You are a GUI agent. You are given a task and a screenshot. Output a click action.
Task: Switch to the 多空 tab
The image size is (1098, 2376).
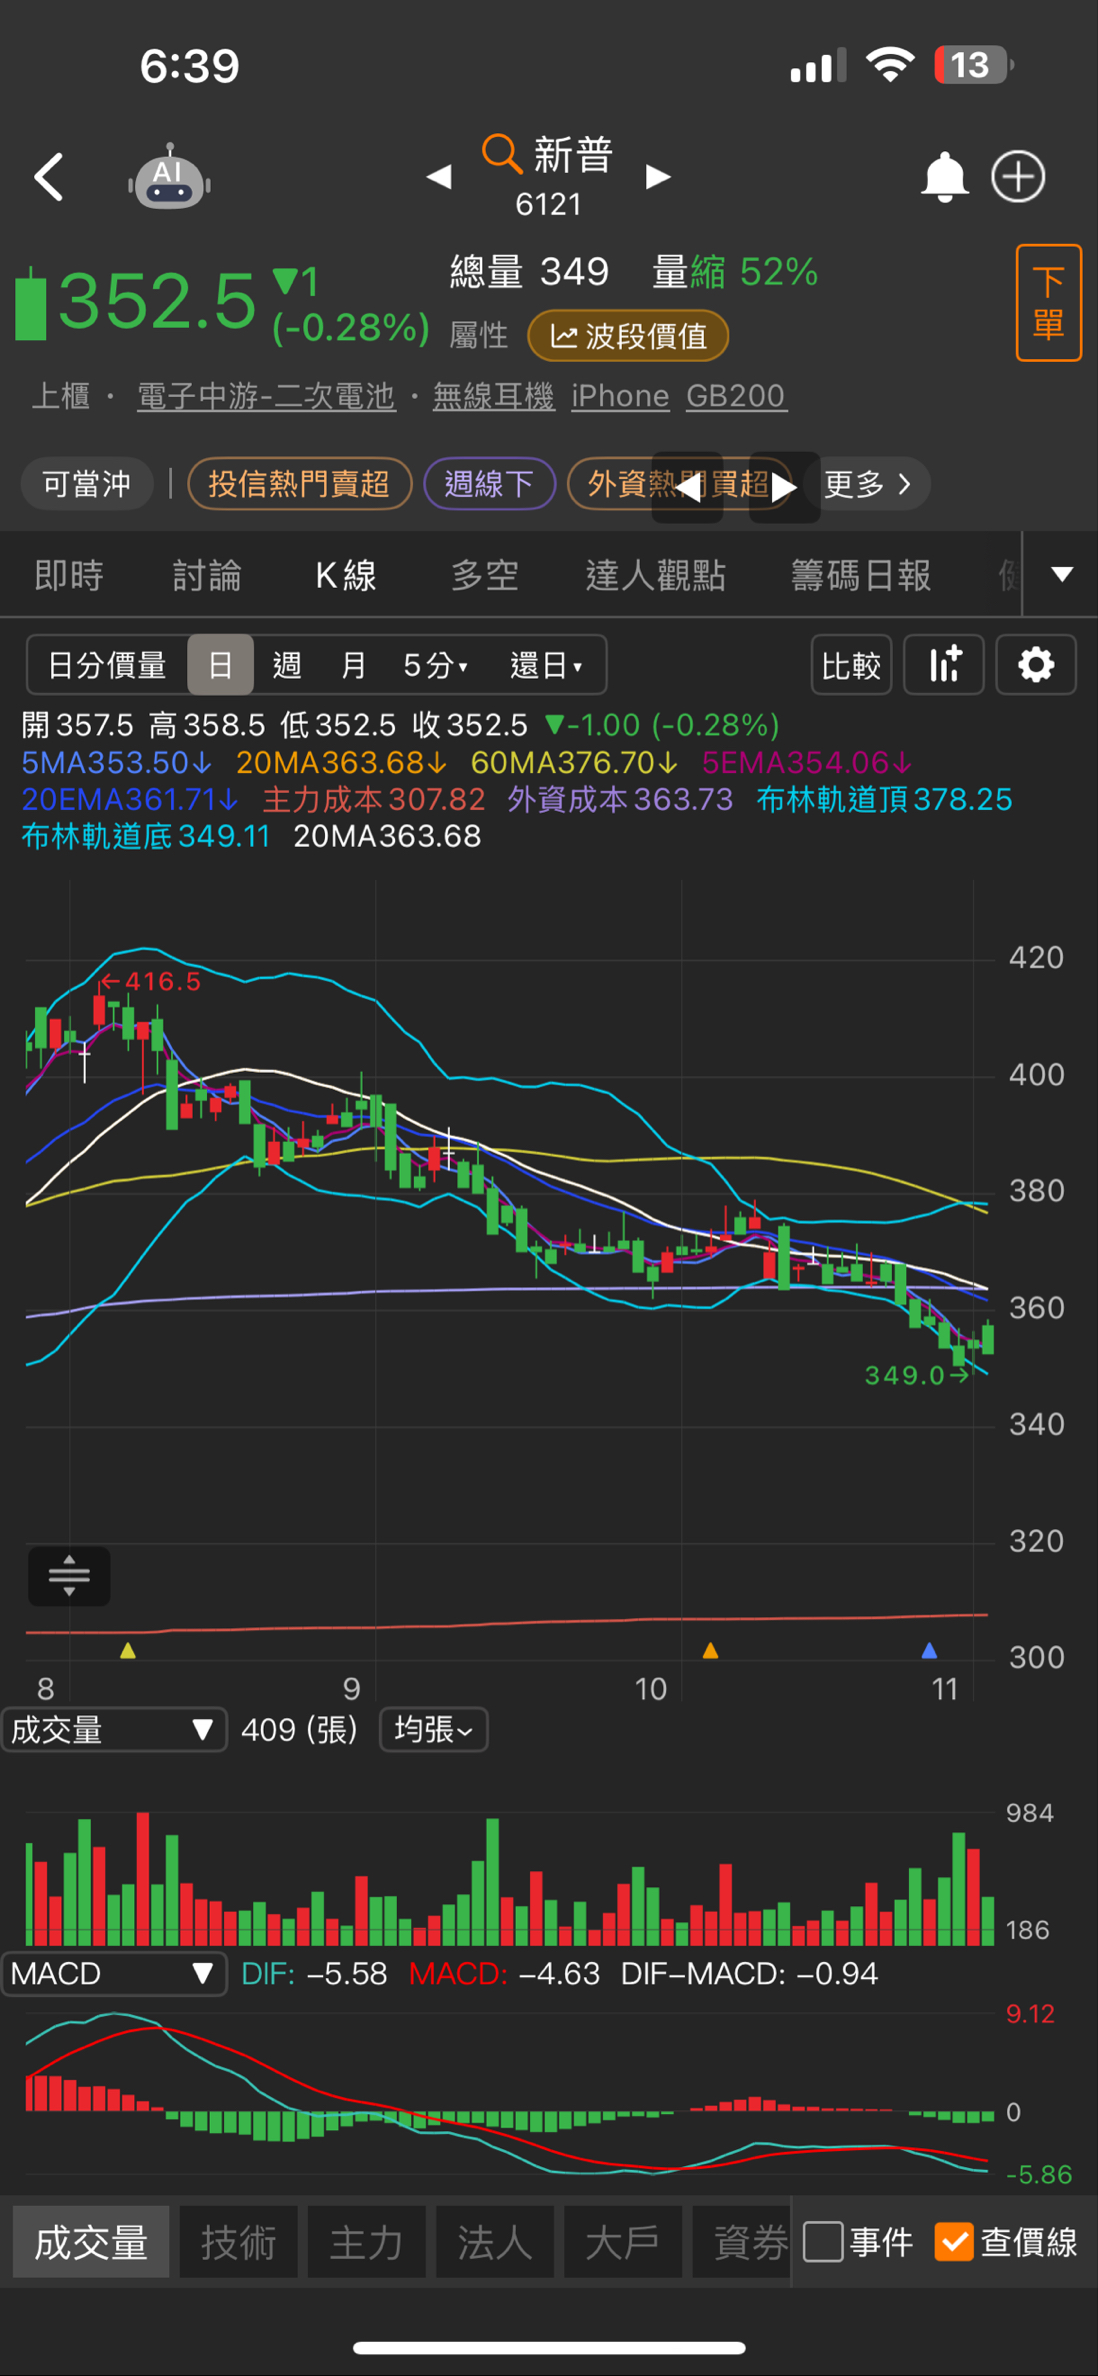click(x=484, y=576)
